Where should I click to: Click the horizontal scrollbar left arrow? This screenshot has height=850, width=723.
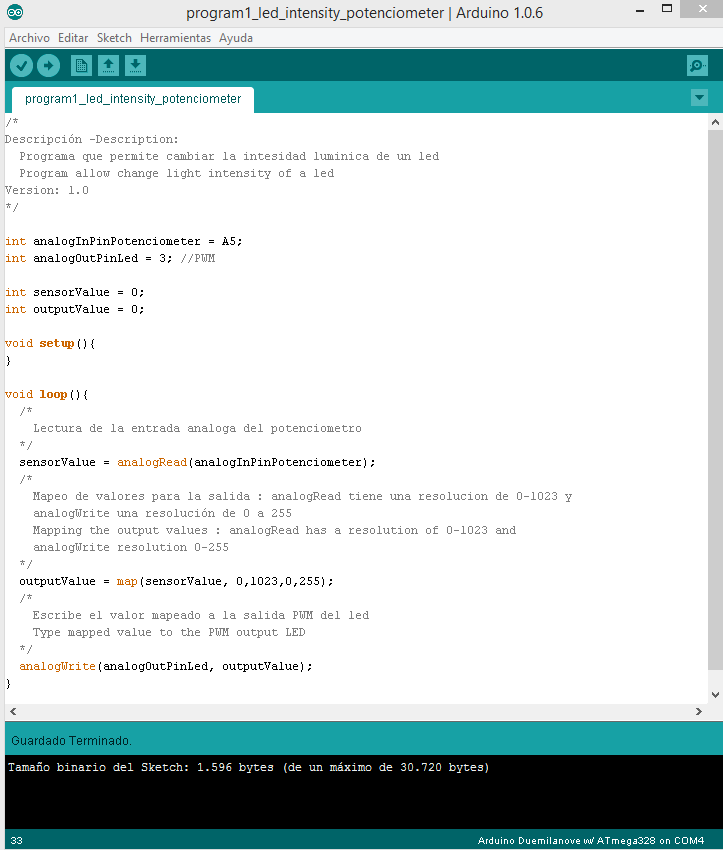[13, 711]
